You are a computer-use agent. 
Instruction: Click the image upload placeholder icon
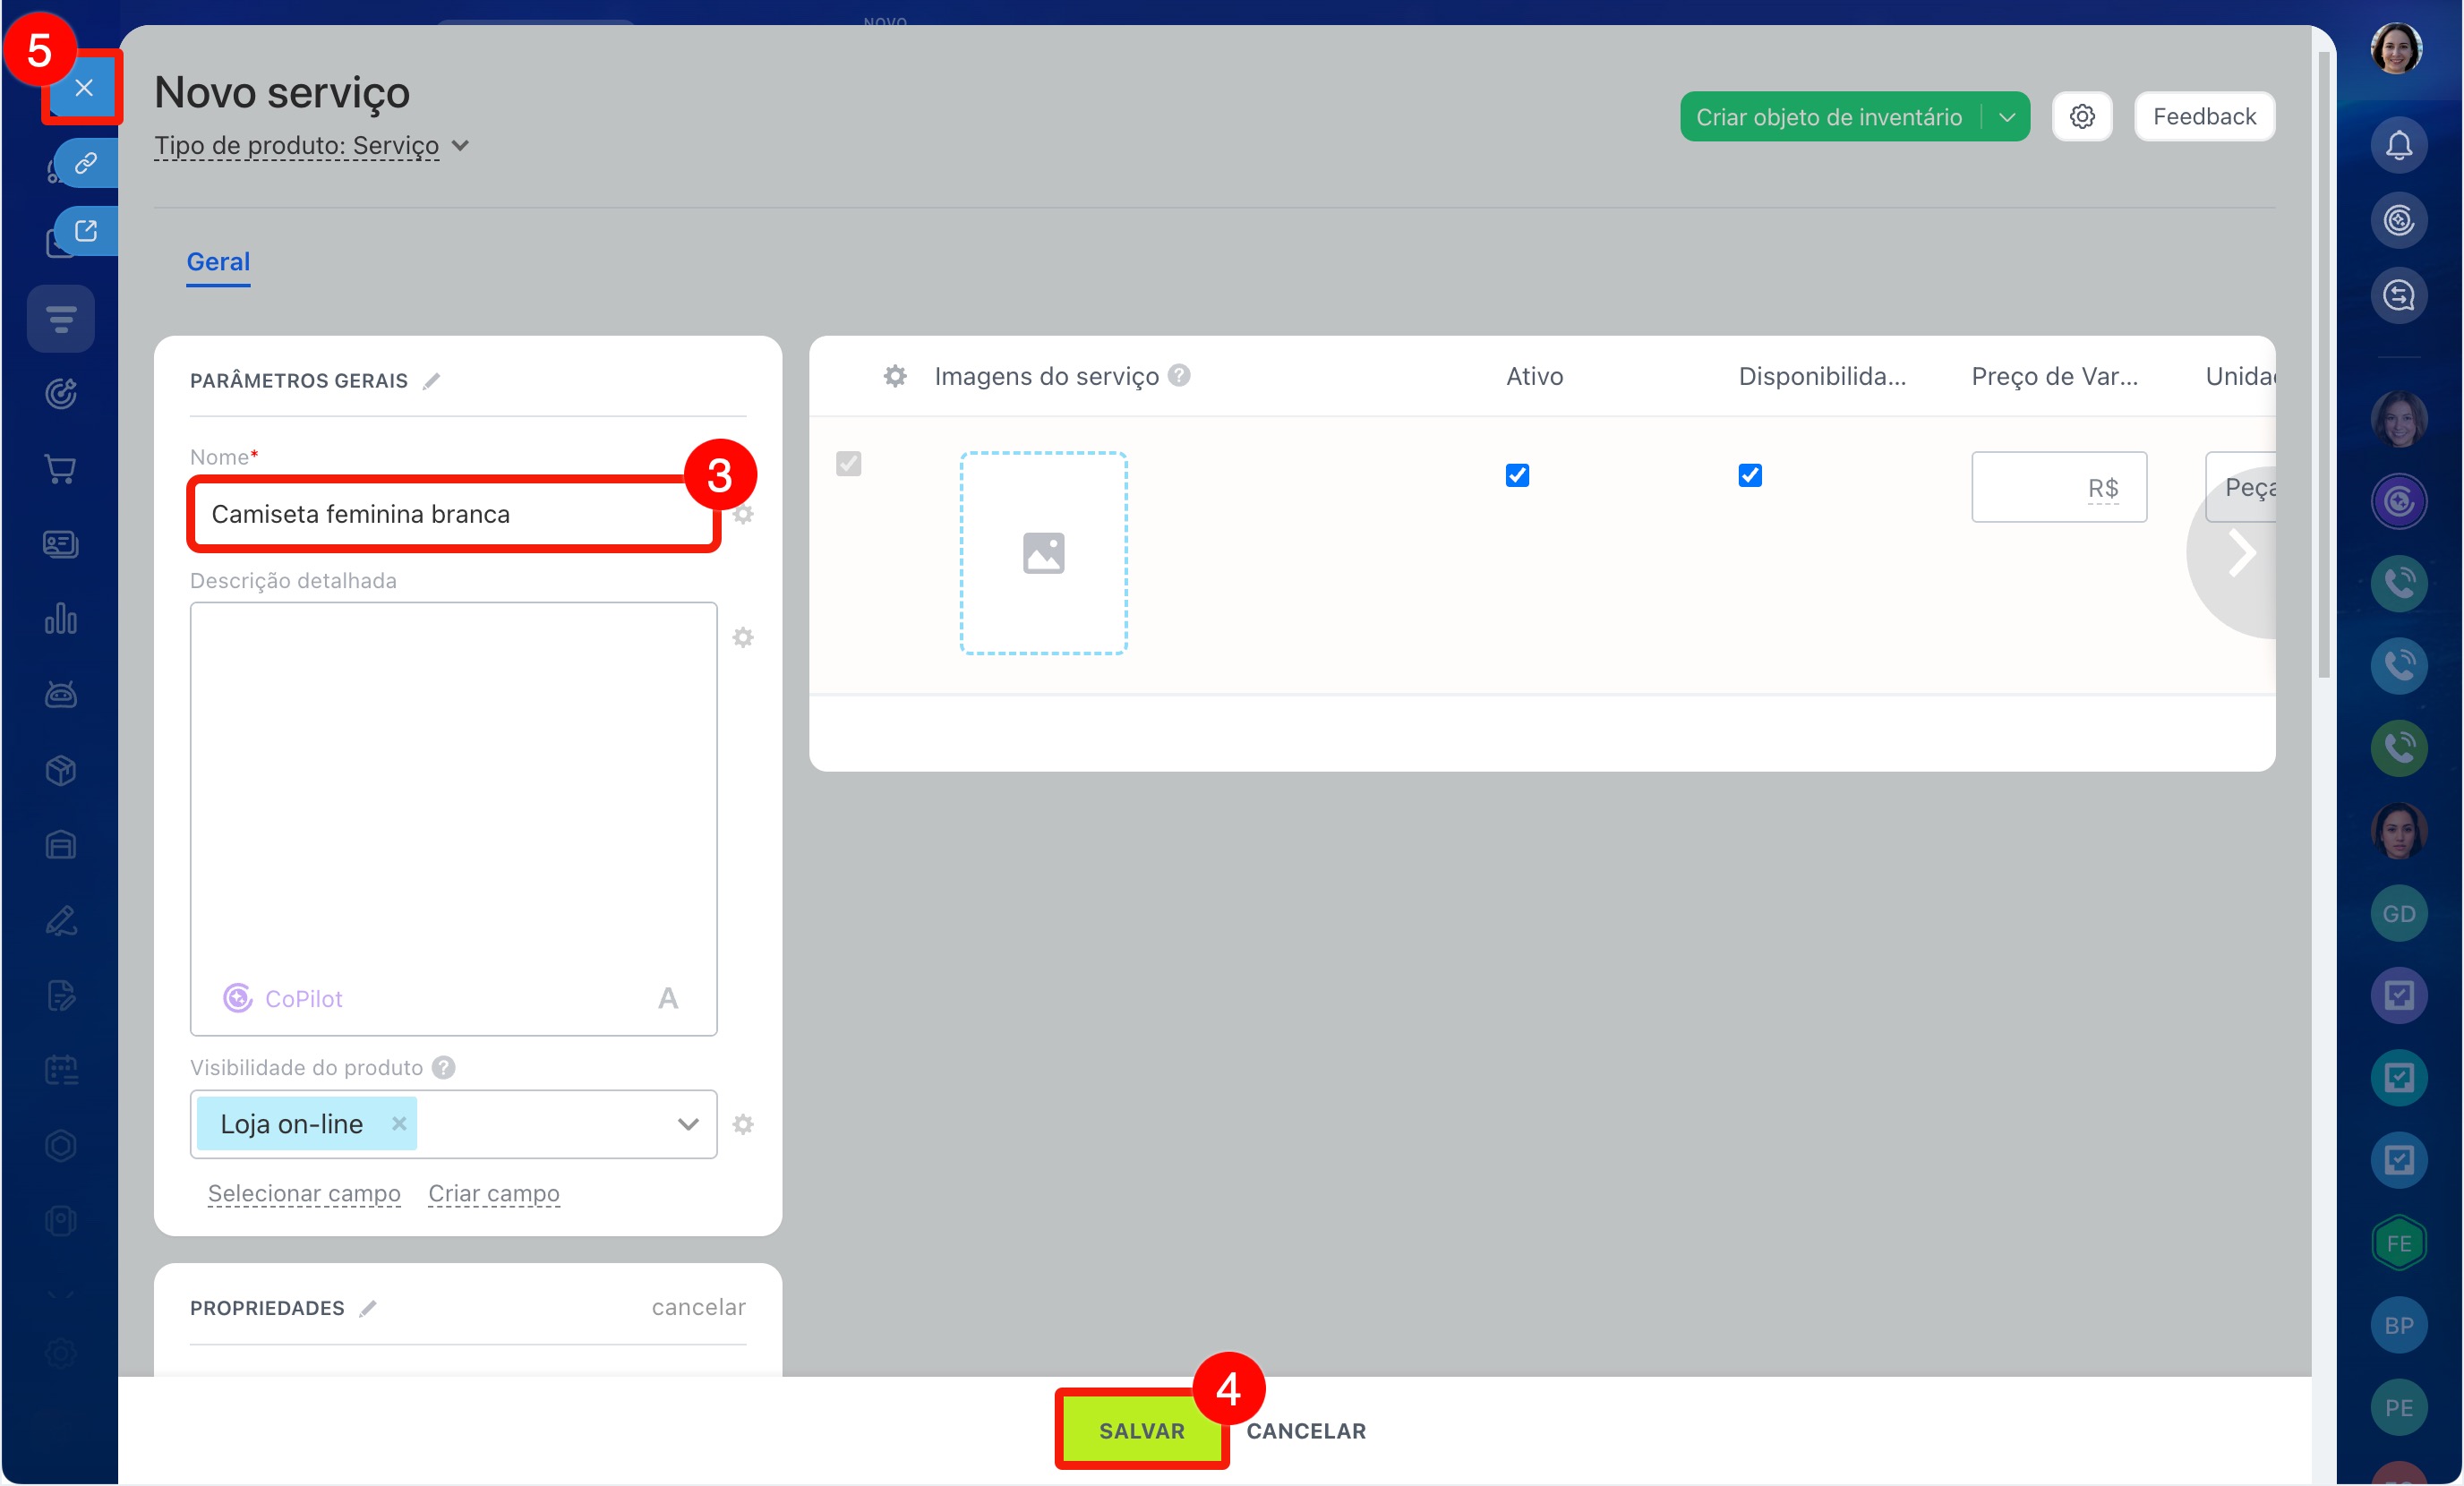pyautogui.click(x=1043, y=553)
